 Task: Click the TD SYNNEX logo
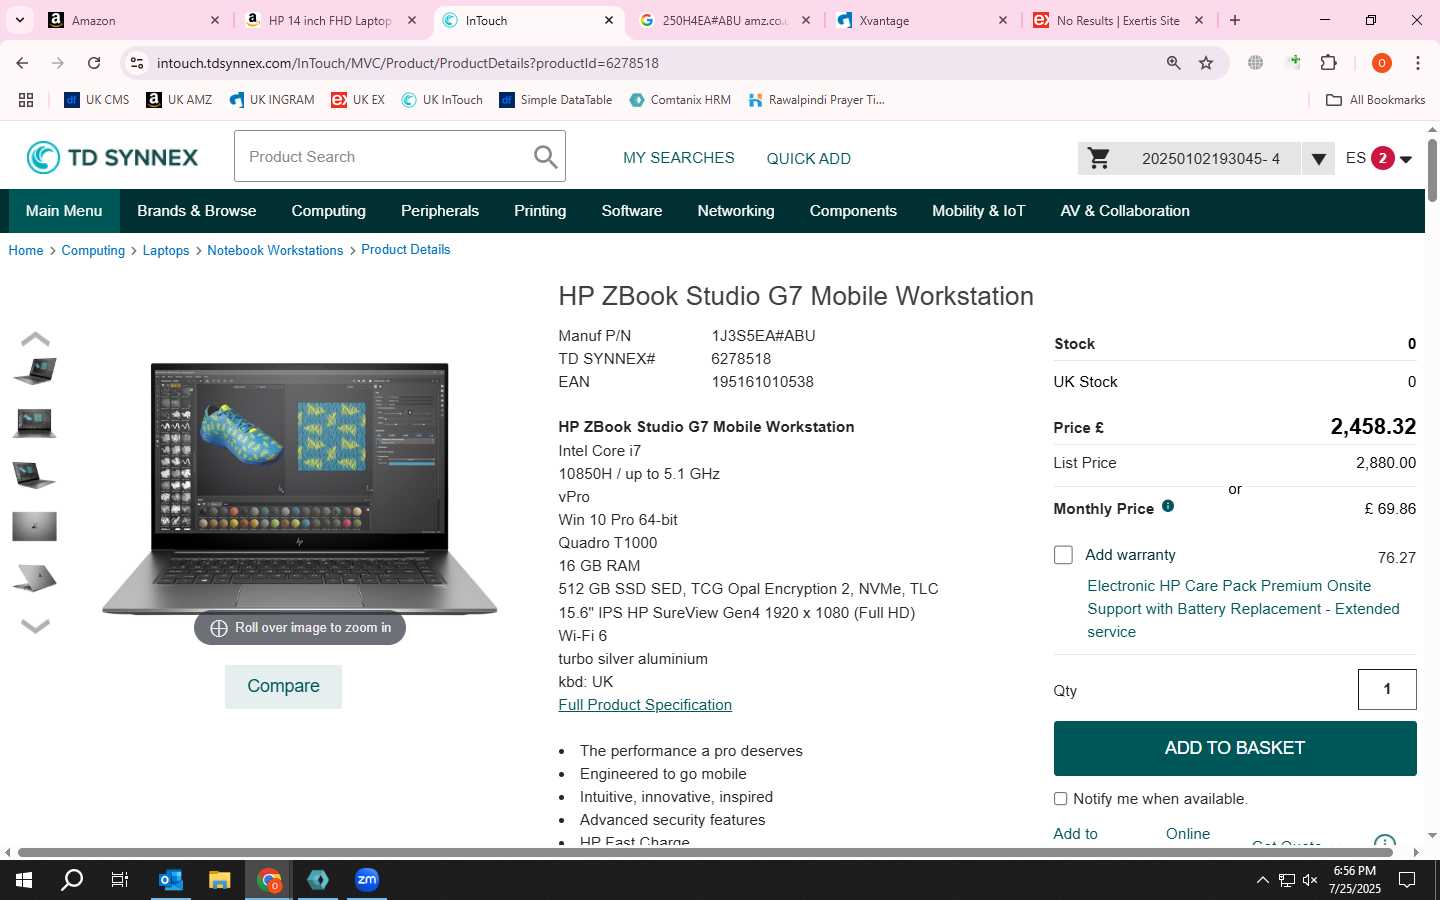tap(112, 157)
